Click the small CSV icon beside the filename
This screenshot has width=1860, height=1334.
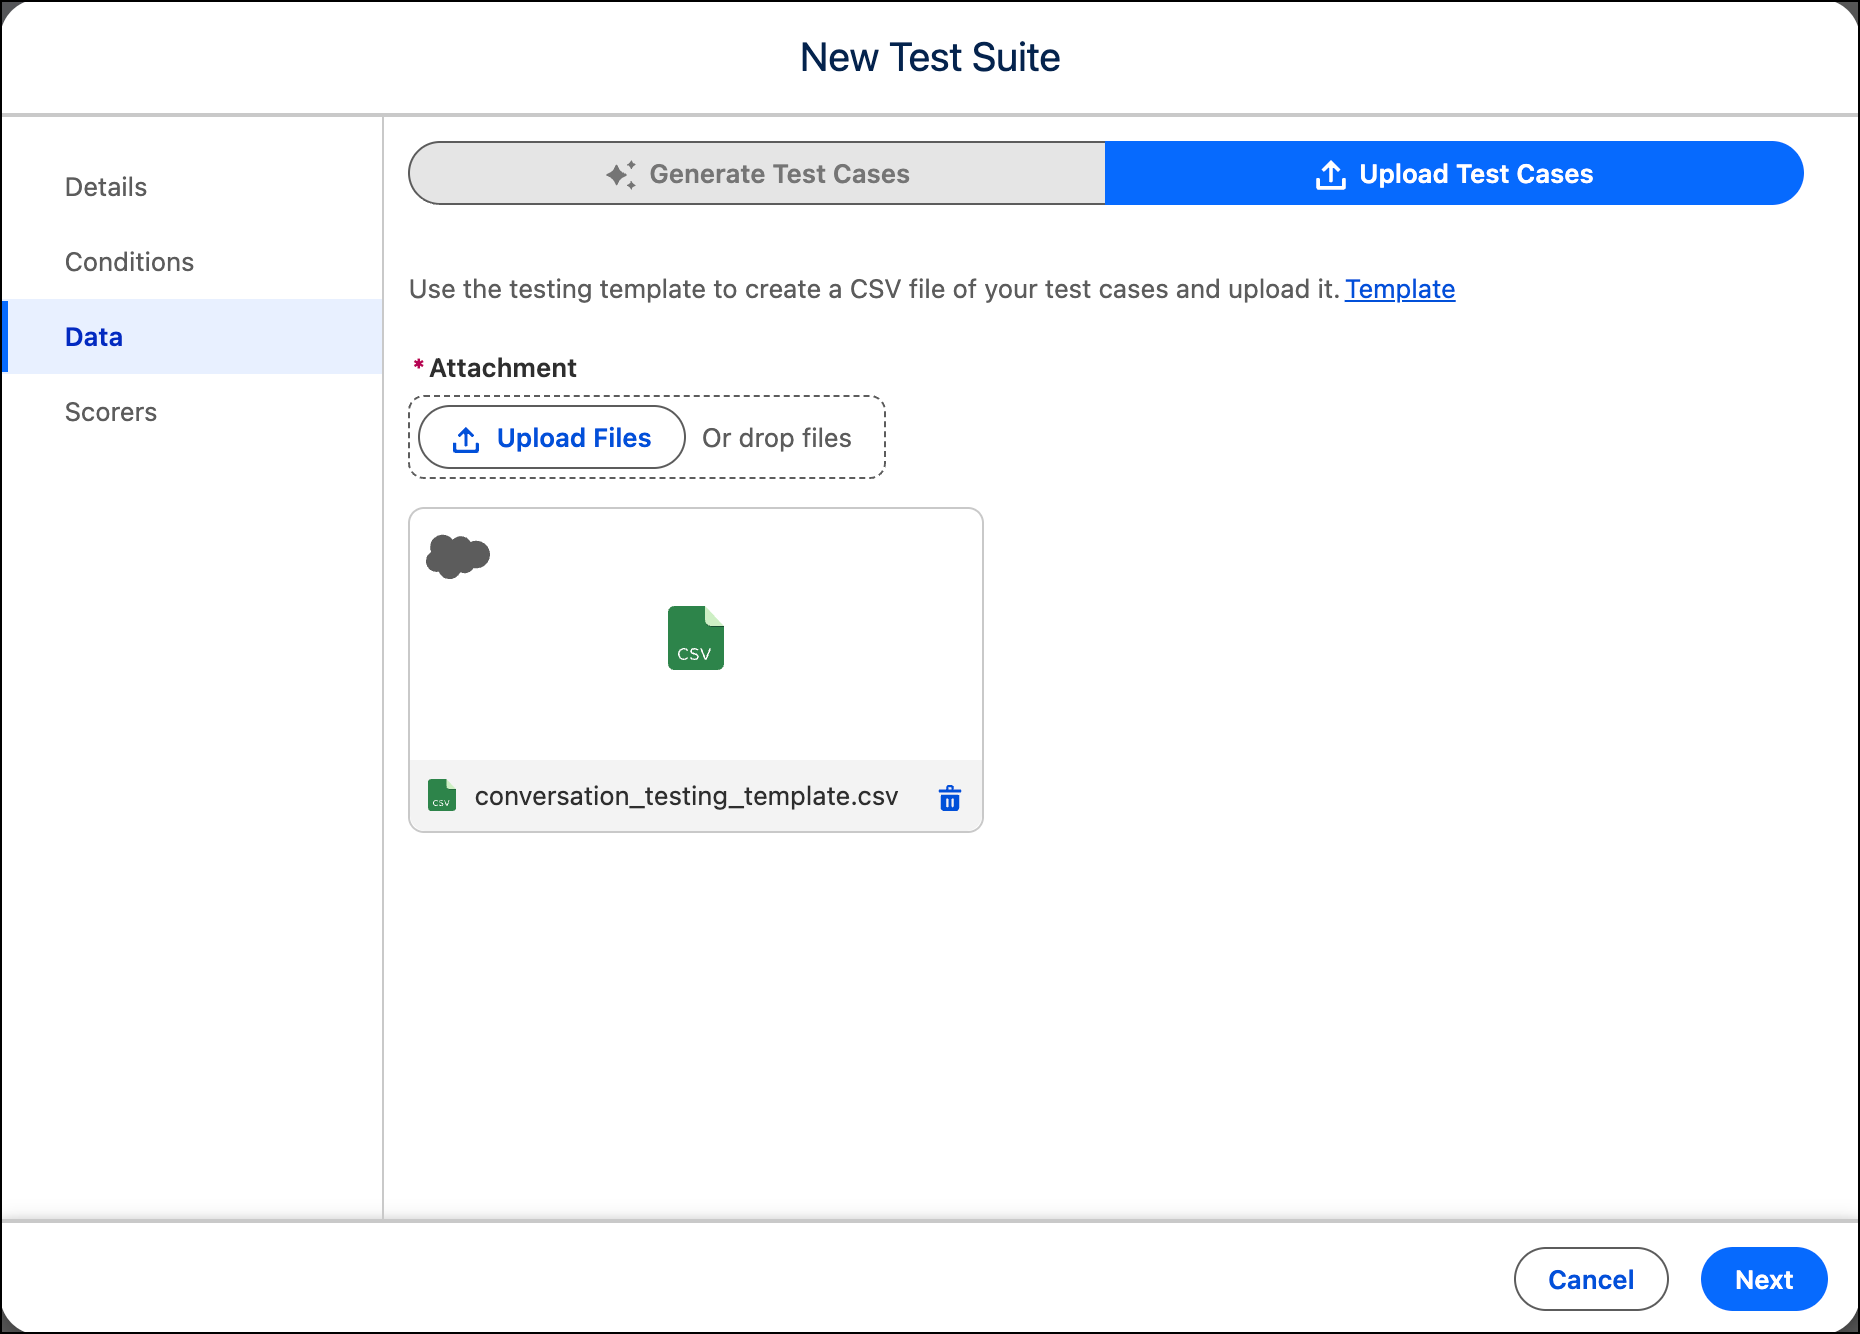[442, 795]
